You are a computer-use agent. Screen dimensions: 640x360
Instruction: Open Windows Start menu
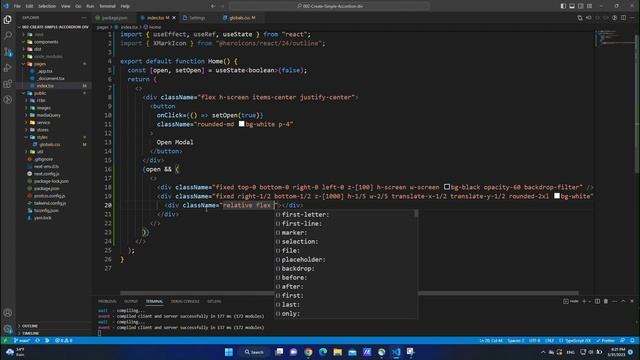click(x=229, y=352)
